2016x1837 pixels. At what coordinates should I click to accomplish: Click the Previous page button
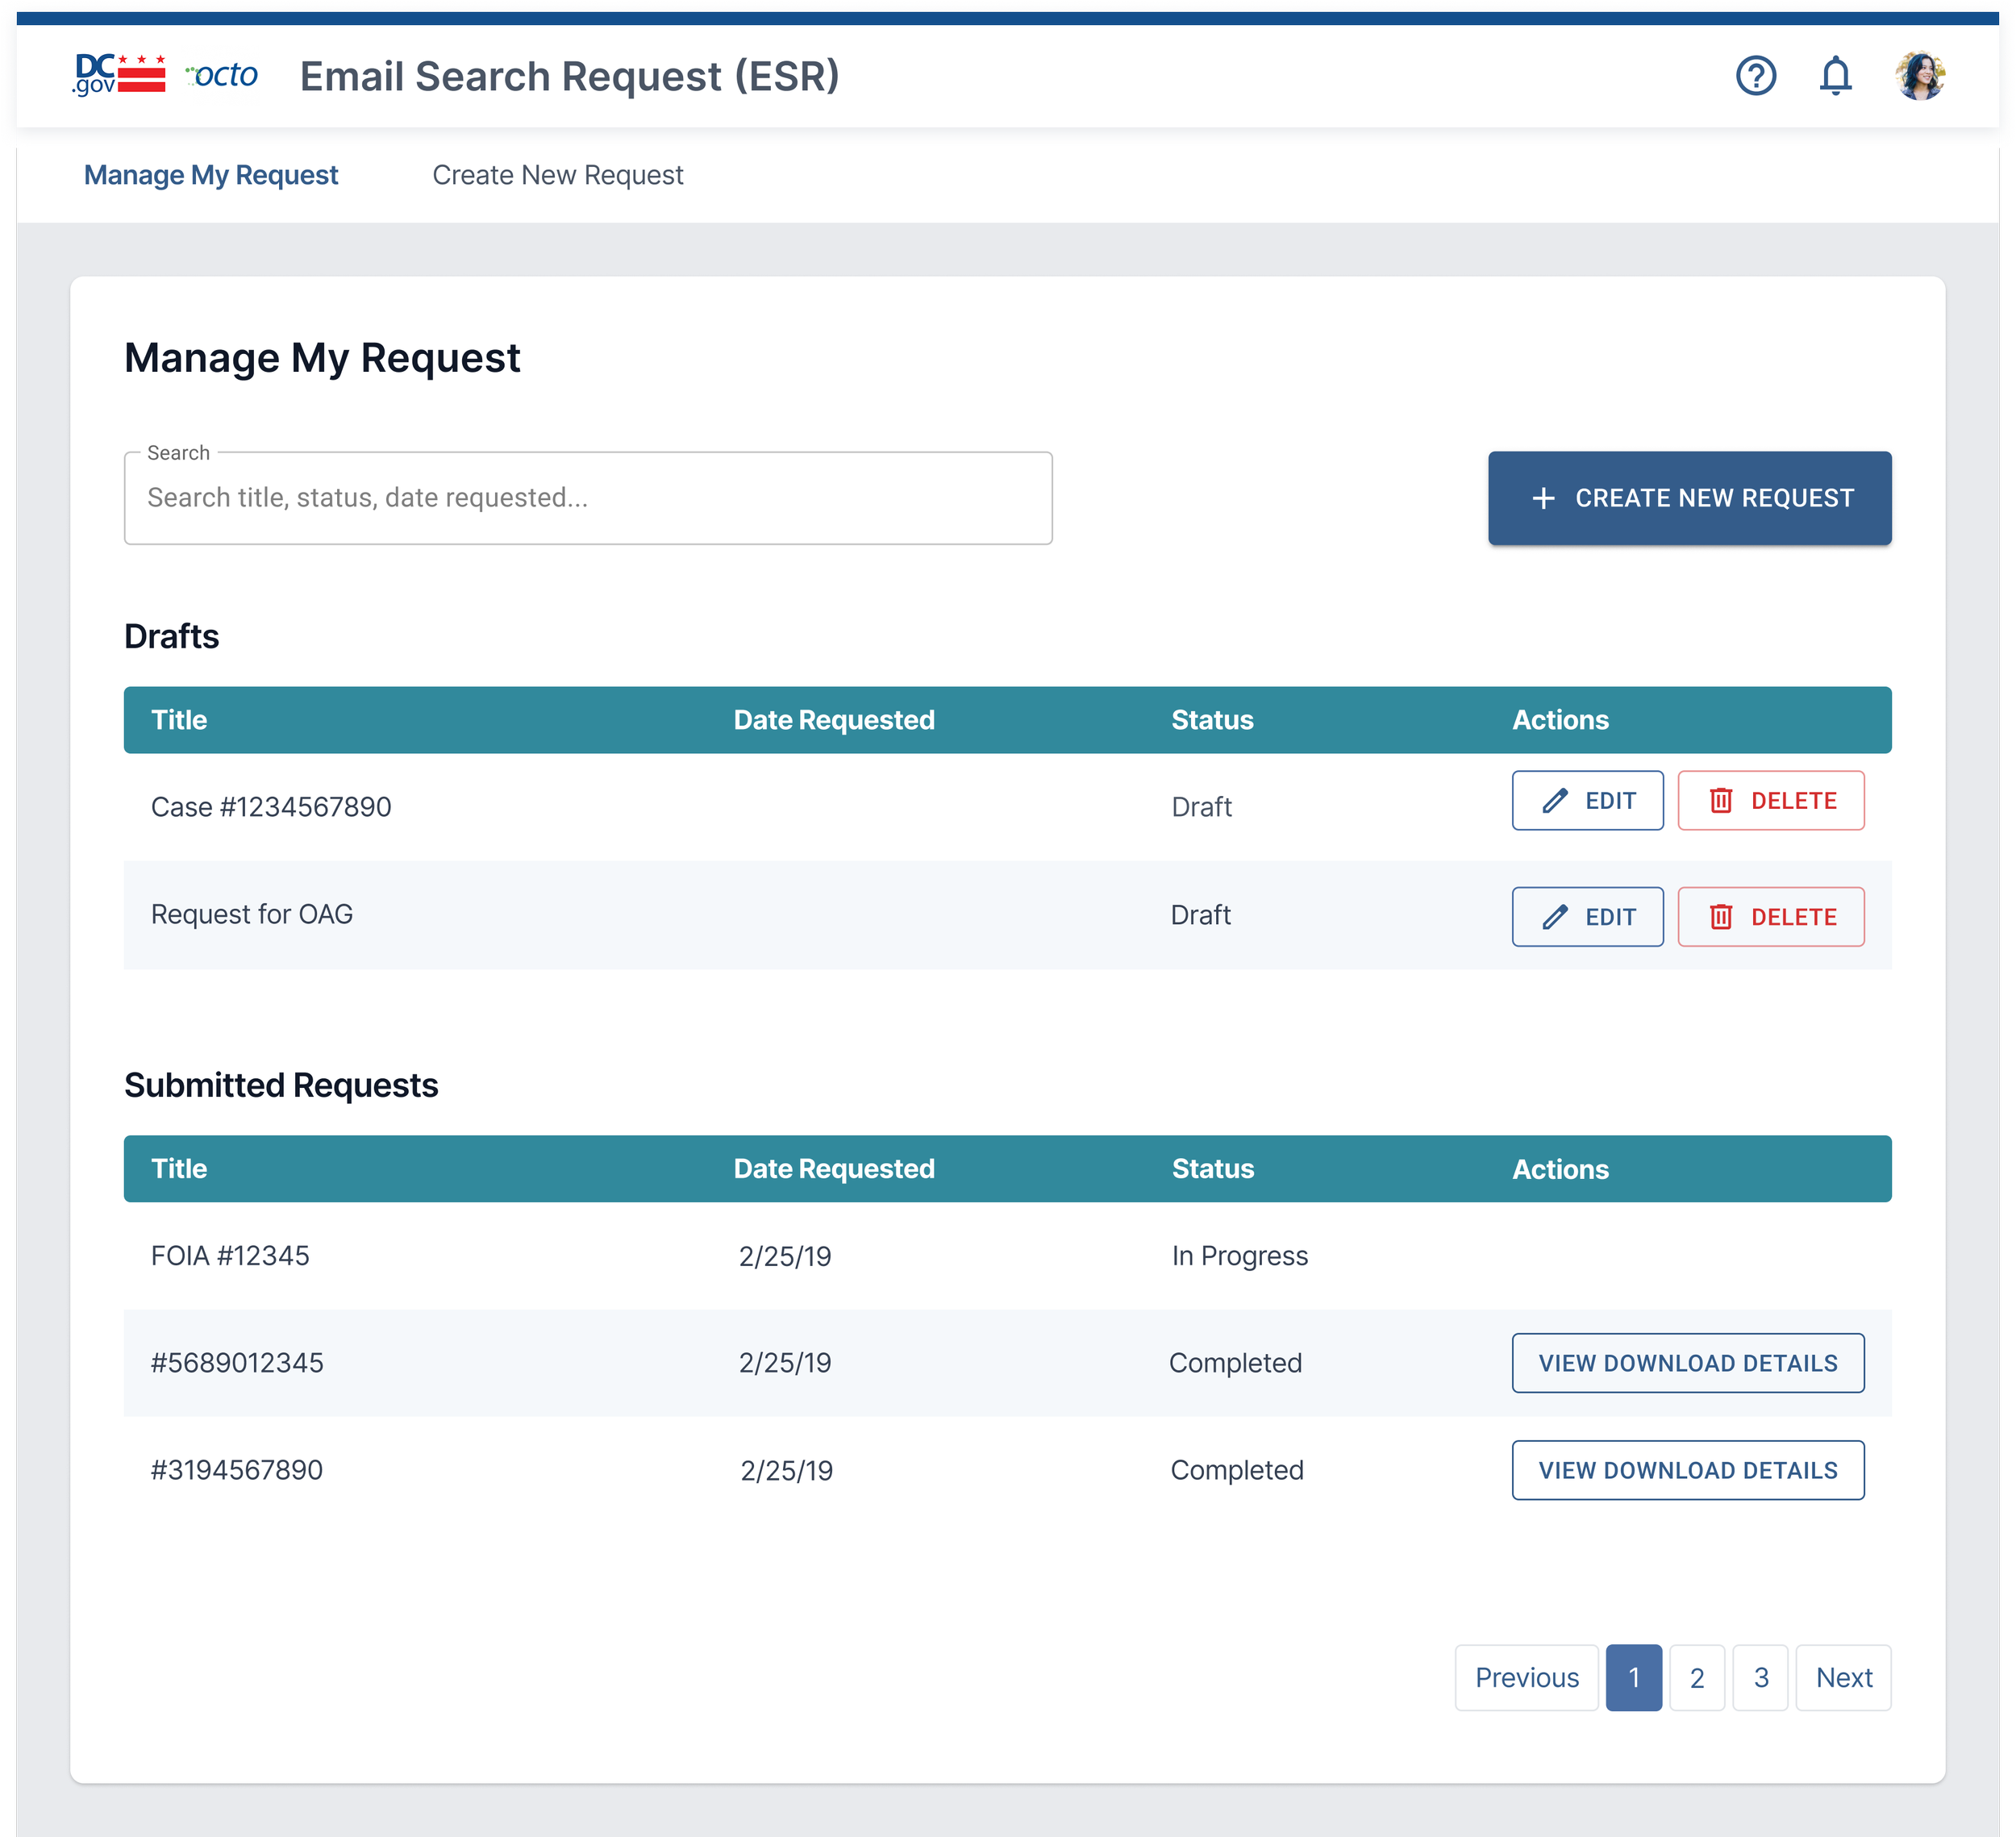(1526, 1678)
